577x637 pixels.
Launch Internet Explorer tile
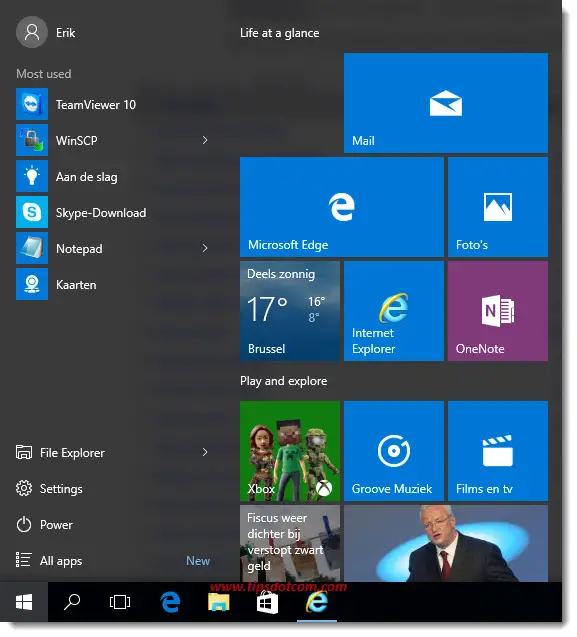point(393,311)
